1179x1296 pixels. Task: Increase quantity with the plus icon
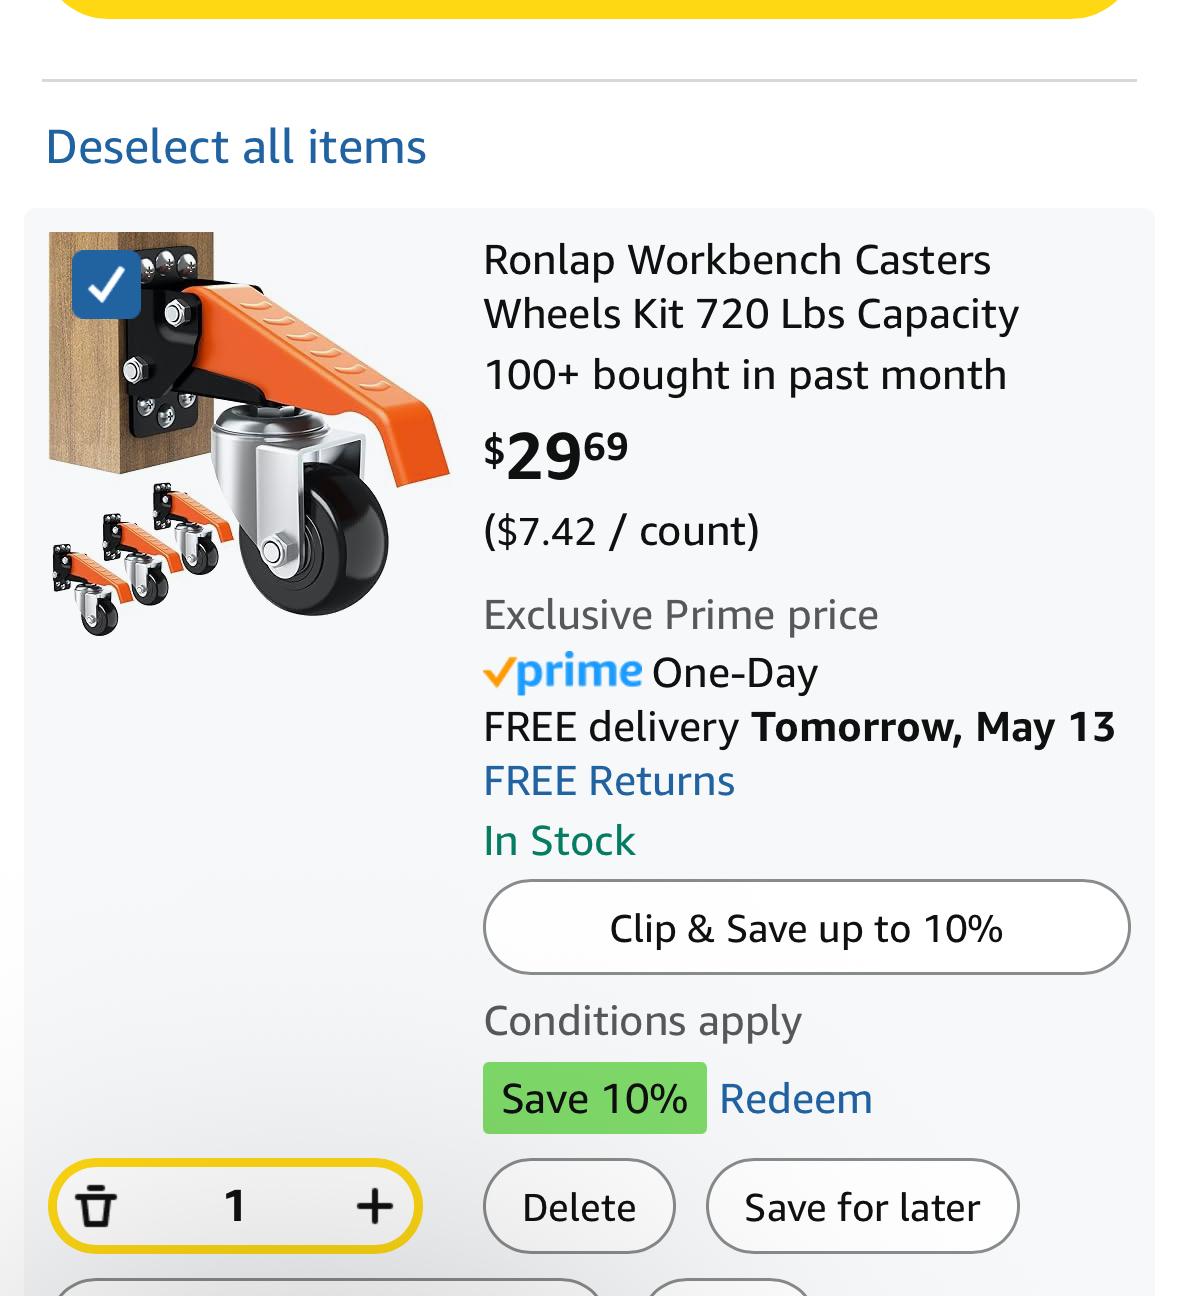(374, 1205)
